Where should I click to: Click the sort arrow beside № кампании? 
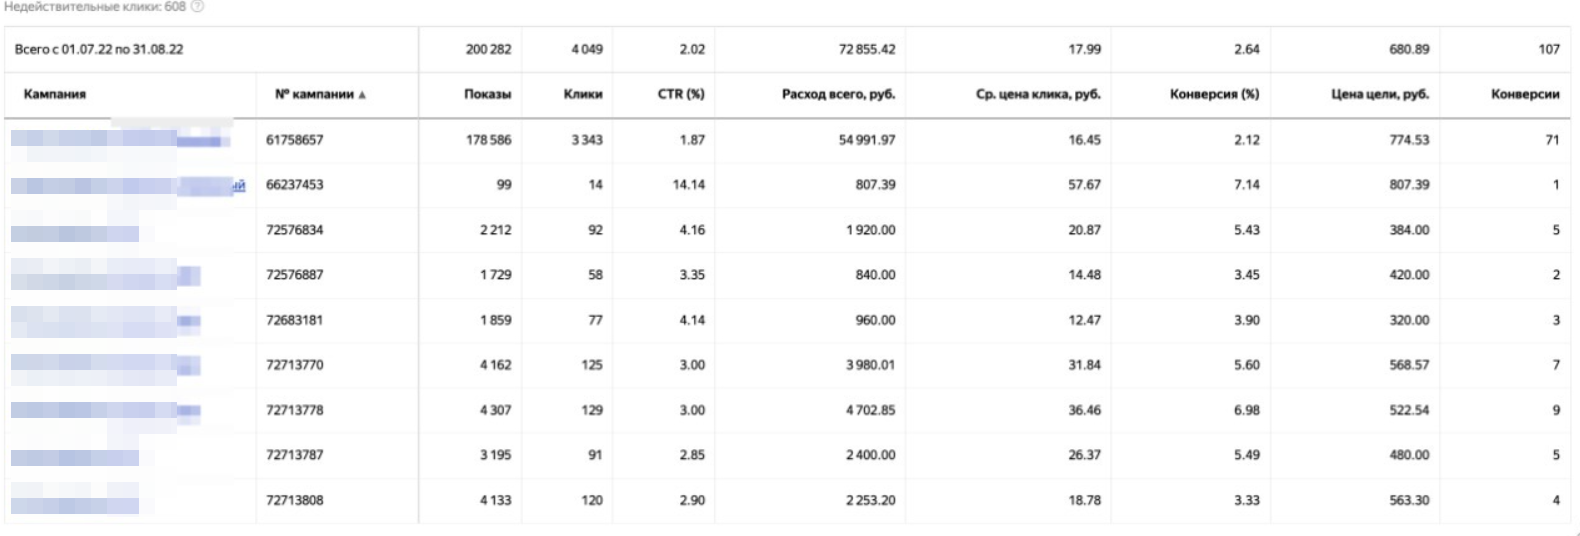point(362,96)
